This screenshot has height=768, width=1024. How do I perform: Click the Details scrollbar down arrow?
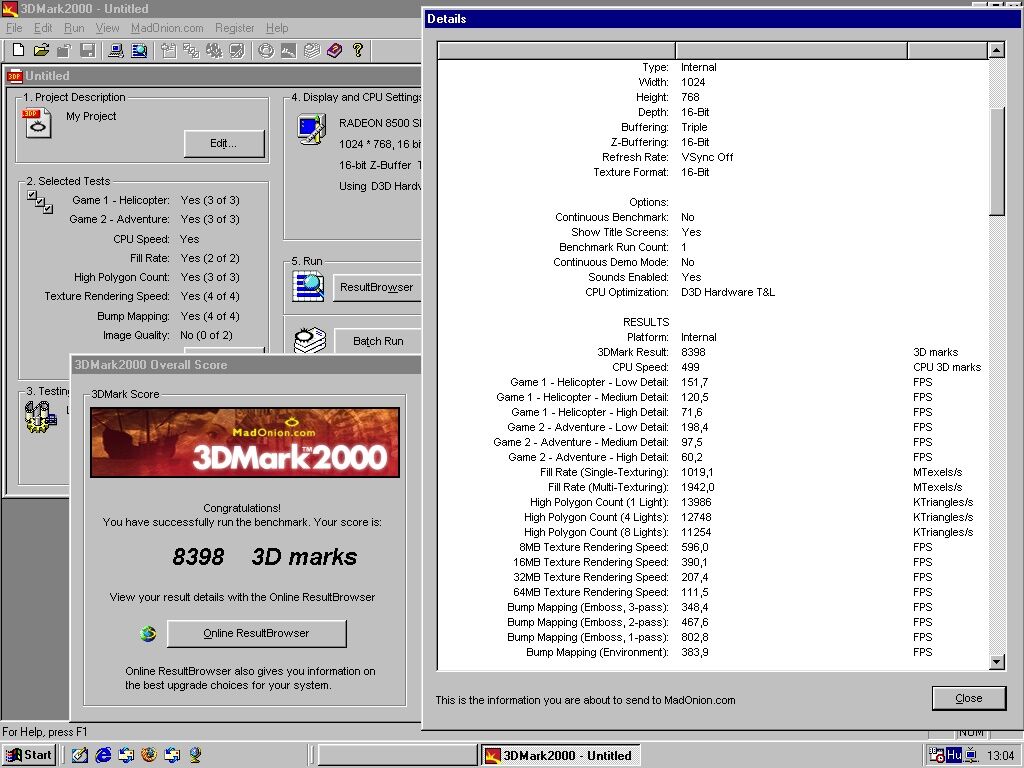997,662
